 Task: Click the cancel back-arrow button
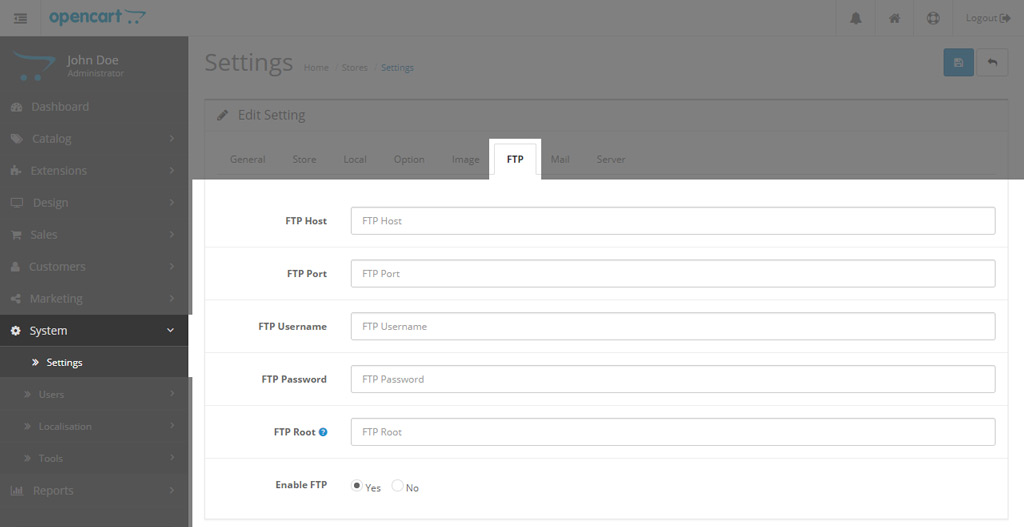click(x=992, y=63)
